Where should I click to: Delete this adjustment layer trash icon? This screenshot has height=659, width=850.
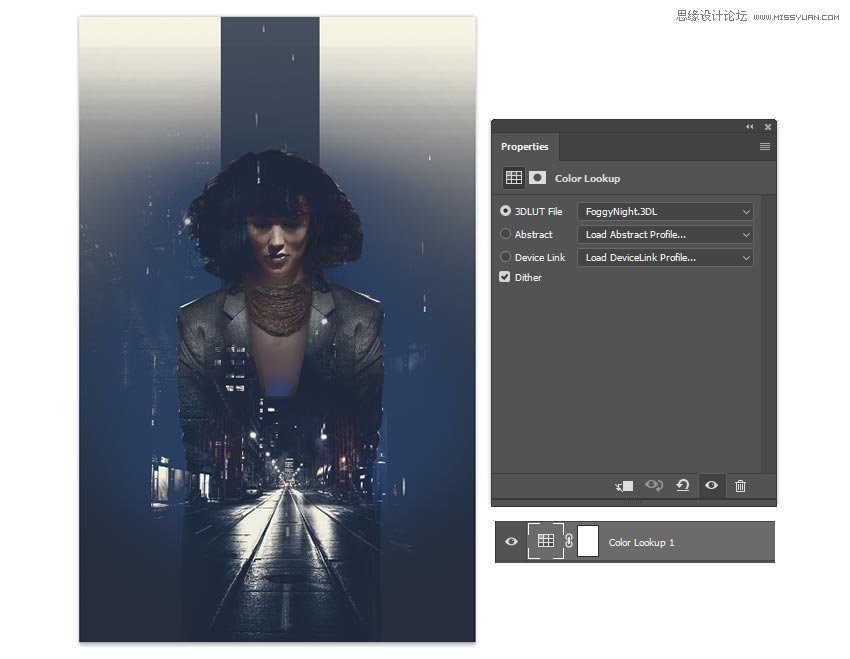(x=740, y=486)
